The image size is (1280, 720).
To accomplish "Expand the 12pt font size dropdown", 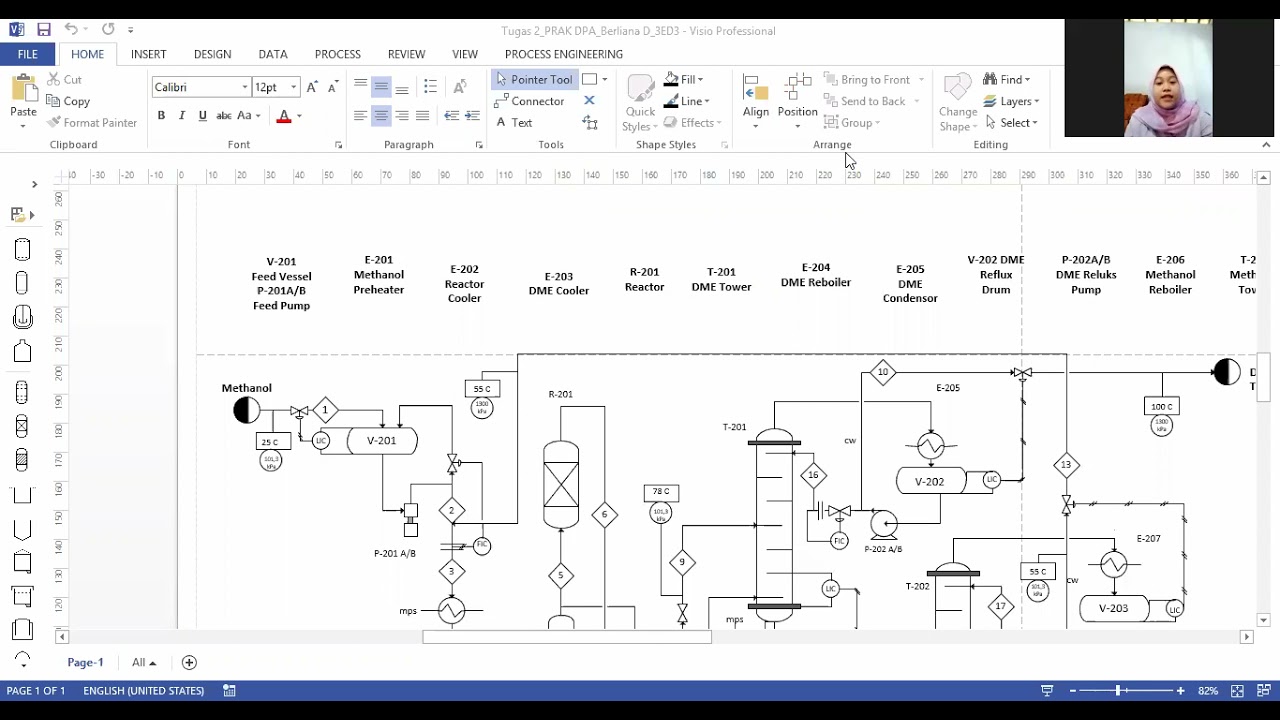I will 293,87.
